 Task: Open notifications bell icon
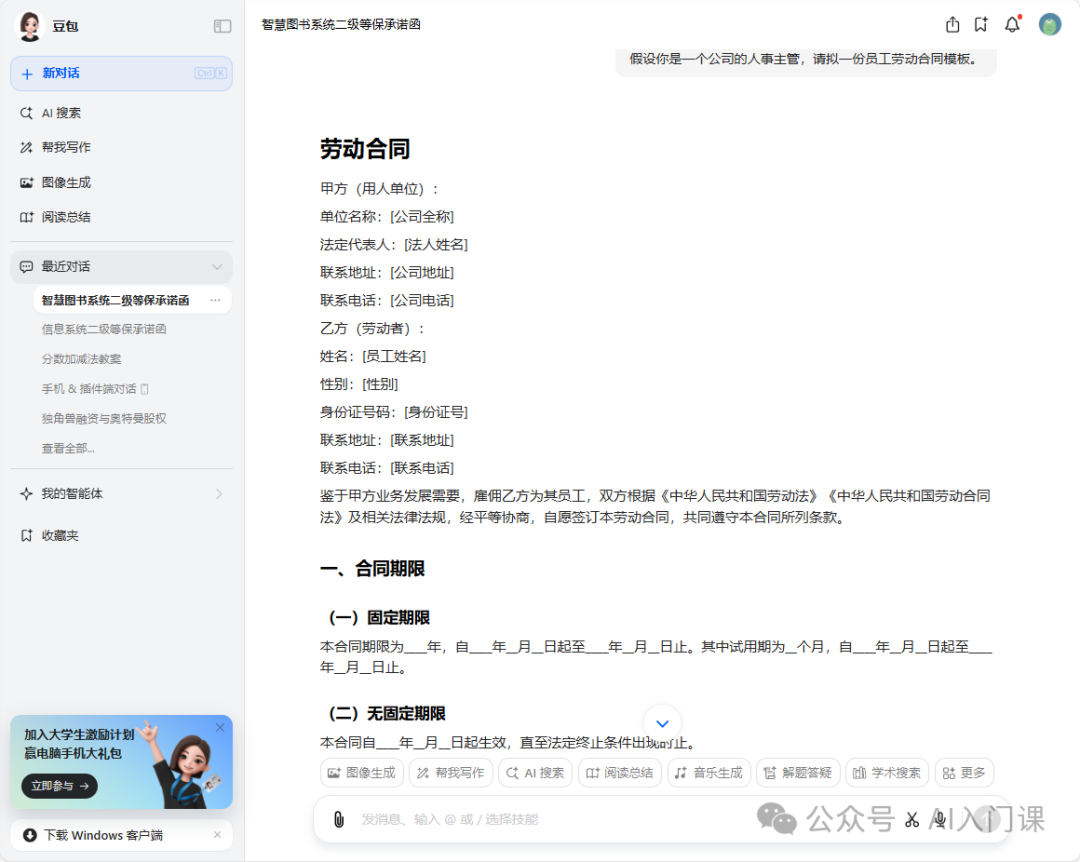tap(1012, 25)
